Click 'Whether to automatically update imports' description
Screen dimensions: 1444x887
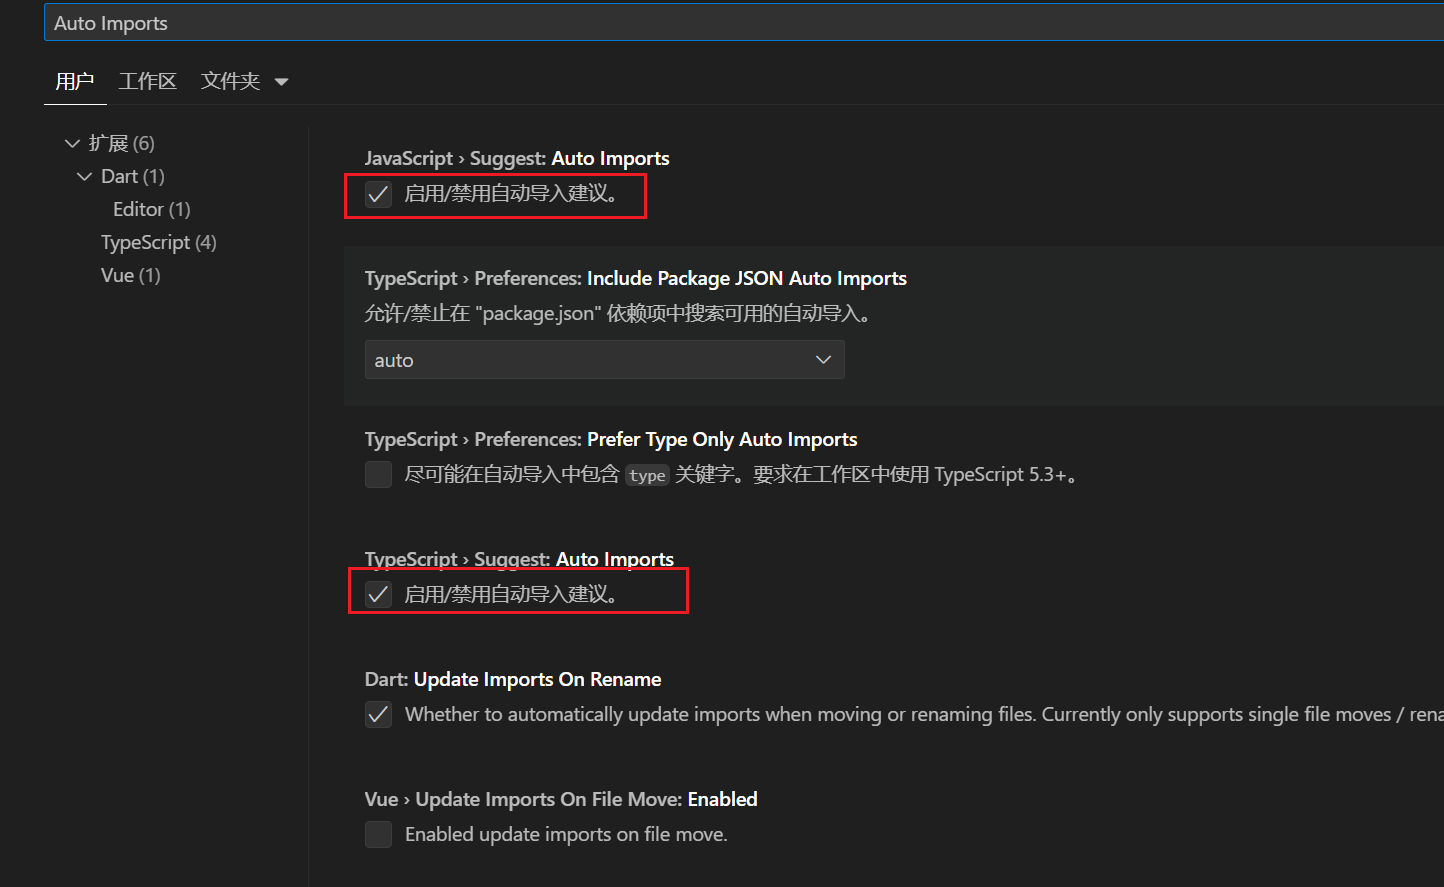(924, 715)
